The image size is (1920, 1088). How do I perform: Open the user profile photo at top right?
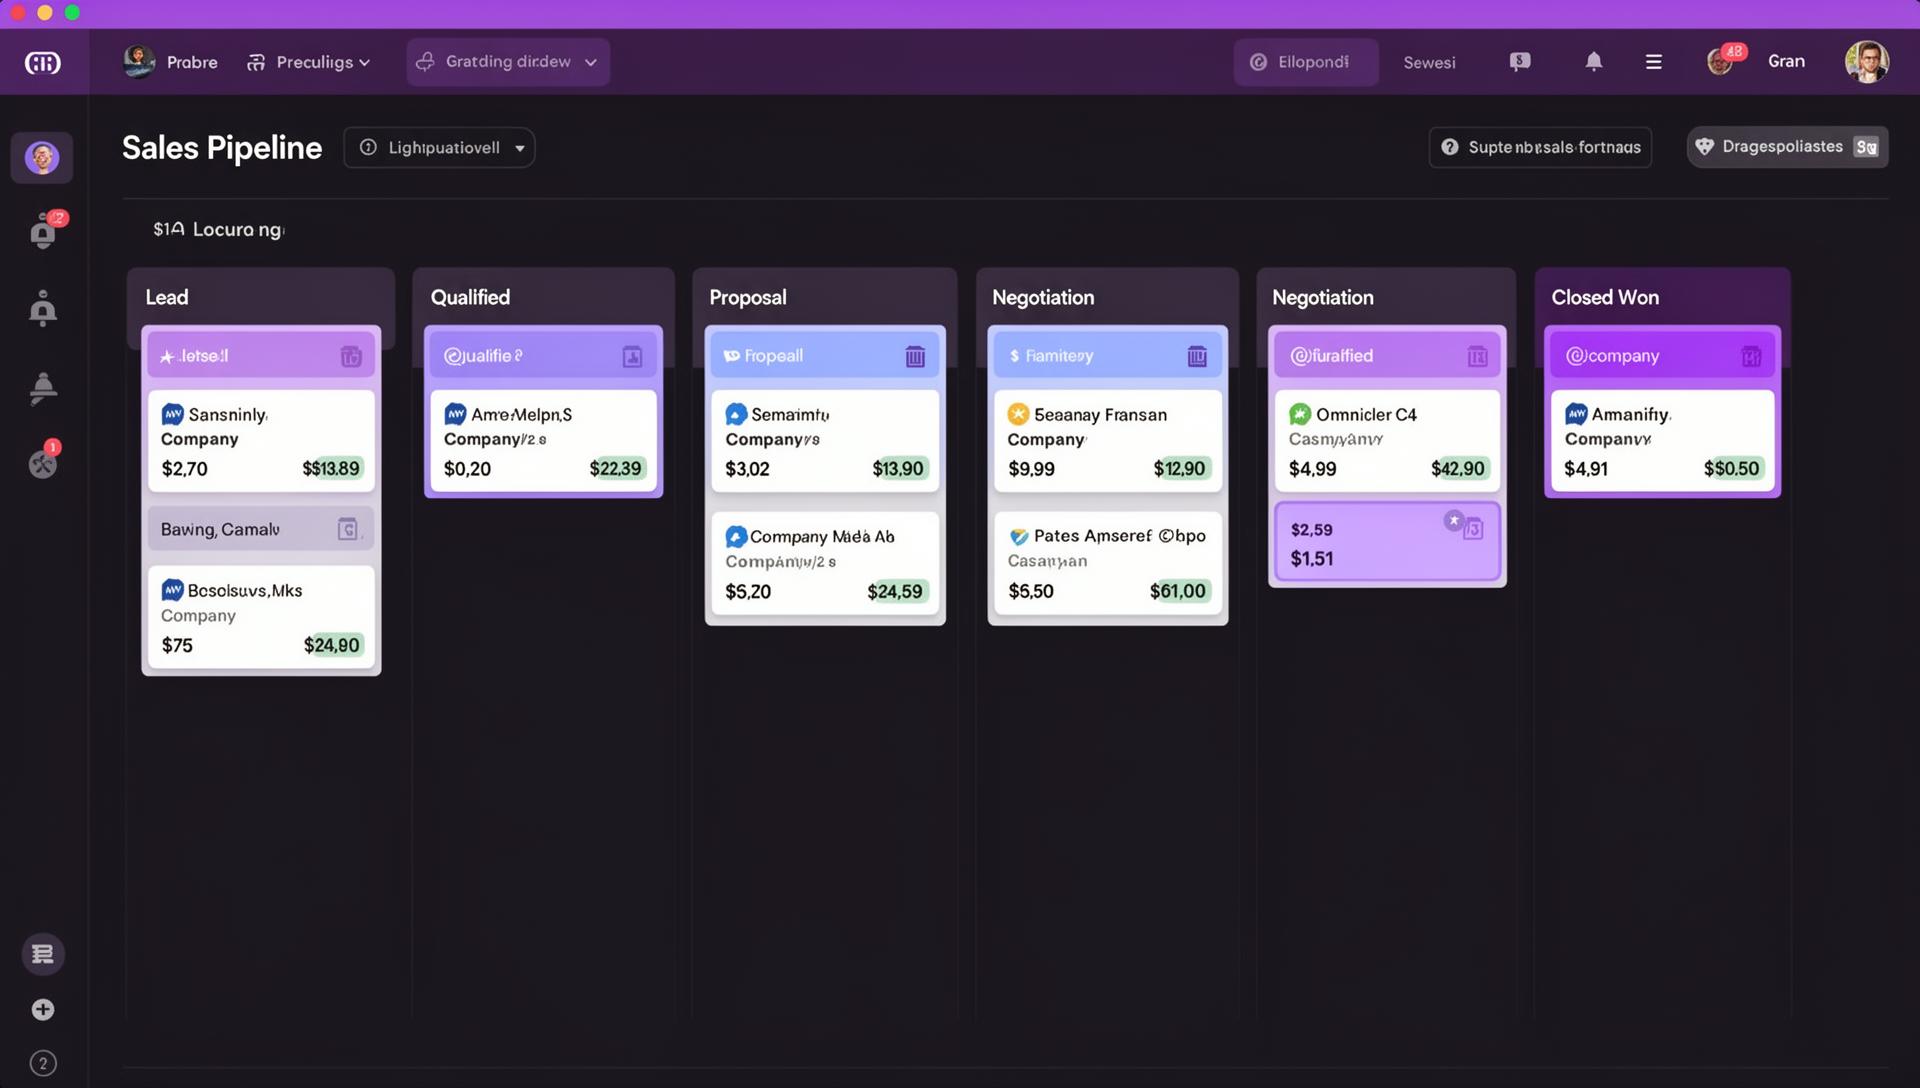click(1866, 62)
